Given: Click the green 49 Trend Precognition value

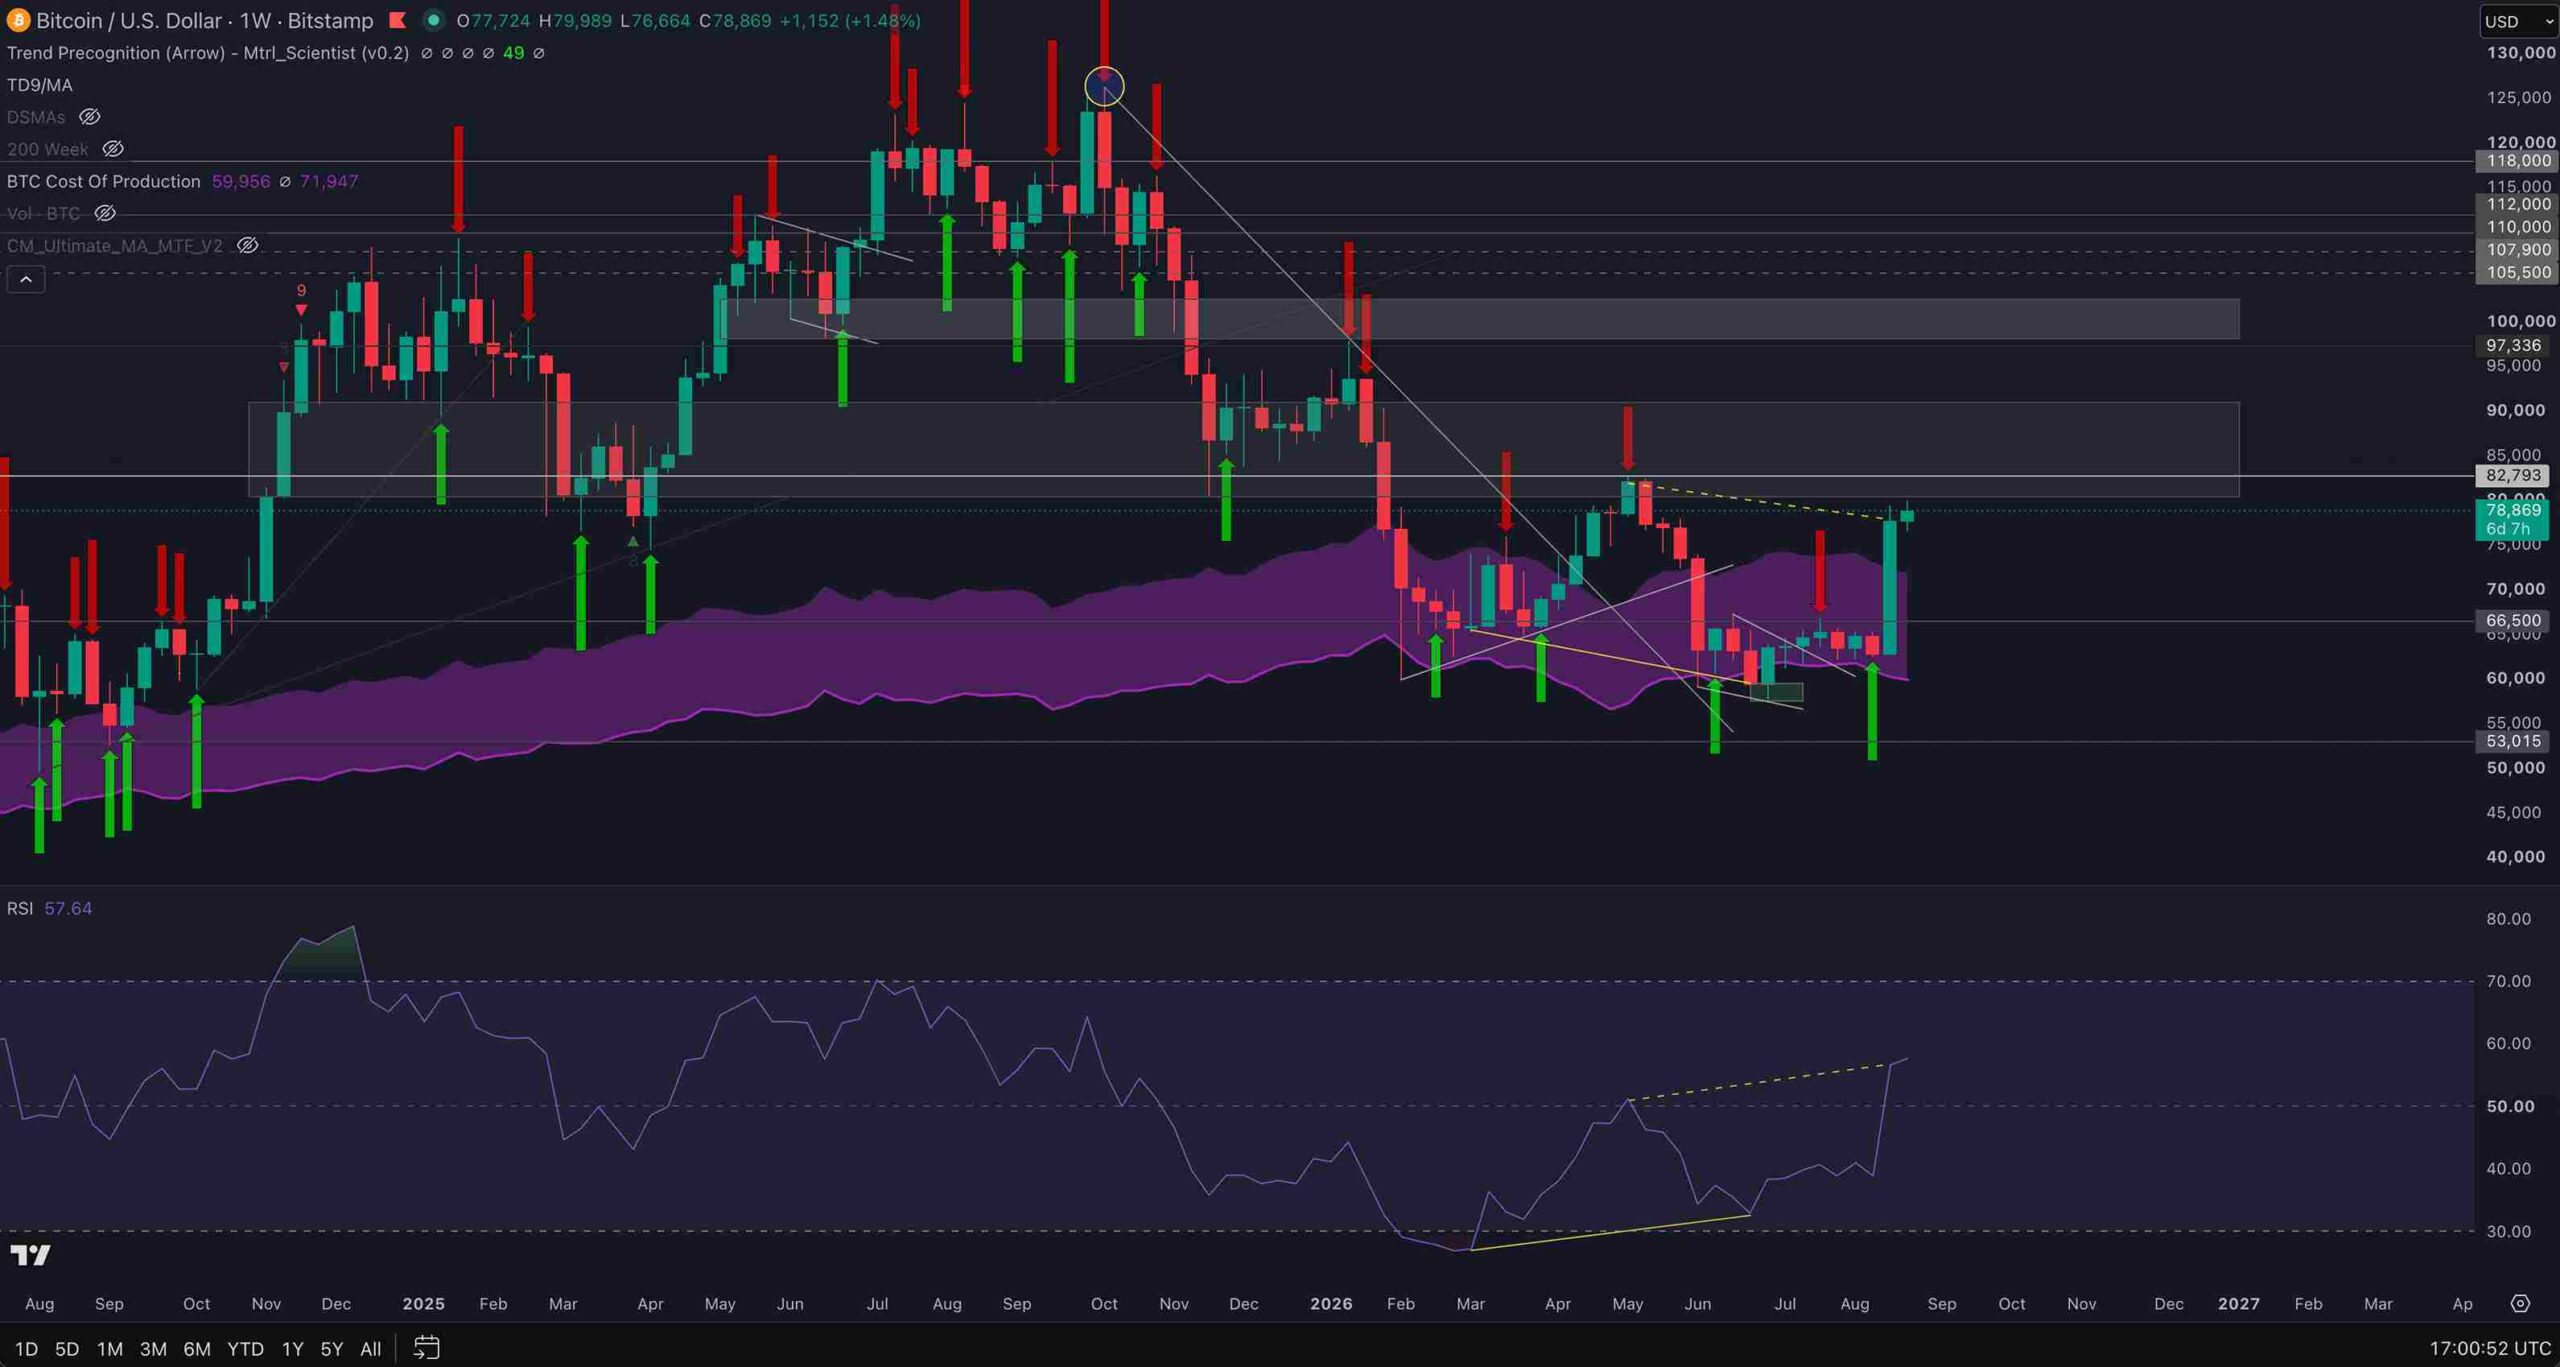Looking at the screenshot, I should (513, 53).
